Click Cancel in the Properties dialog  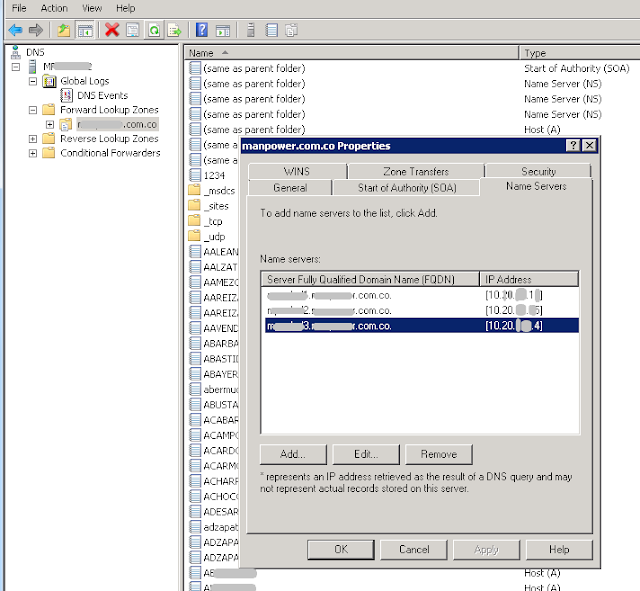(x=414, y=550)
